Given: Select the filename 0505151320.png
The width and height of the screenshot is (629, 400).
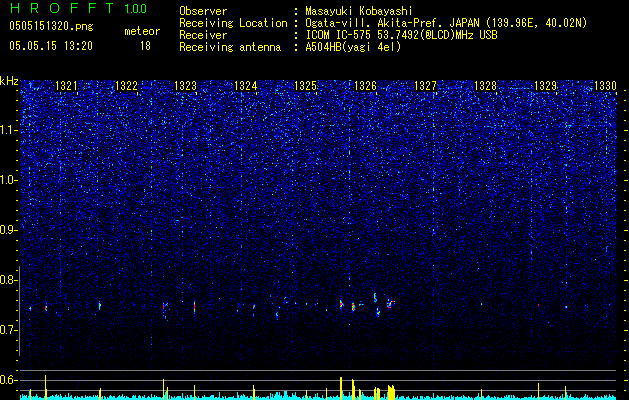Looking at the screenshot, I should (x=51, y=27).
